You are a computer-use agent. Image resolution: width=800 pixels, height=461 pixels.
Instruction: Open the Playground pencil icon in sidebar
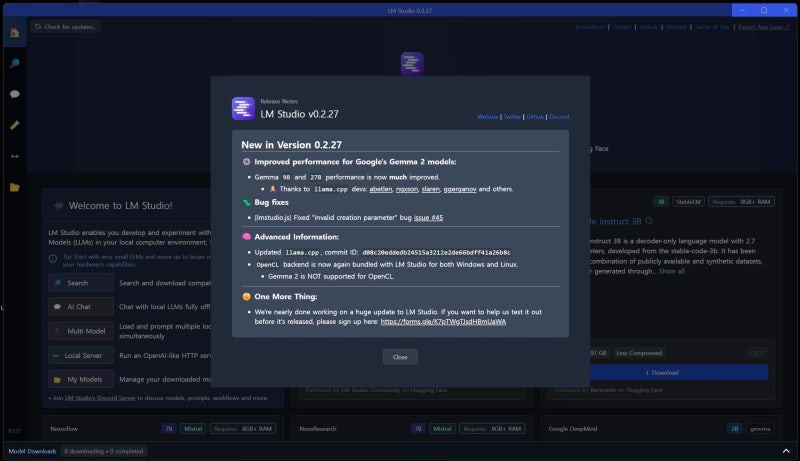pos(14,125)
